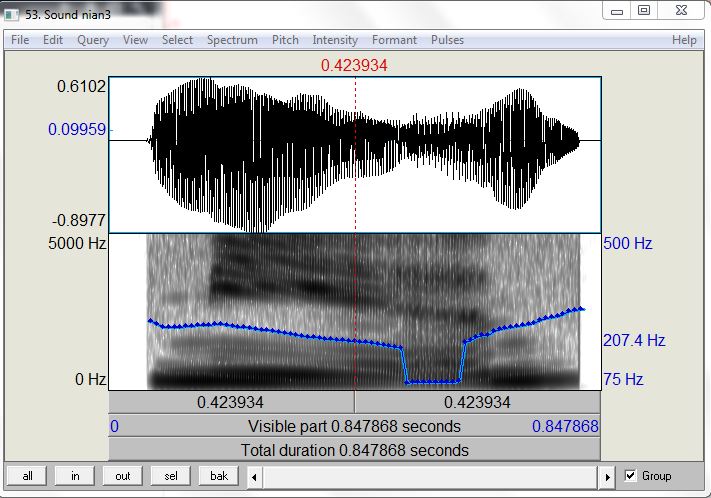Click the scrollbar left arrow
Screen dimensions: 711x498
tap(254, 477)
